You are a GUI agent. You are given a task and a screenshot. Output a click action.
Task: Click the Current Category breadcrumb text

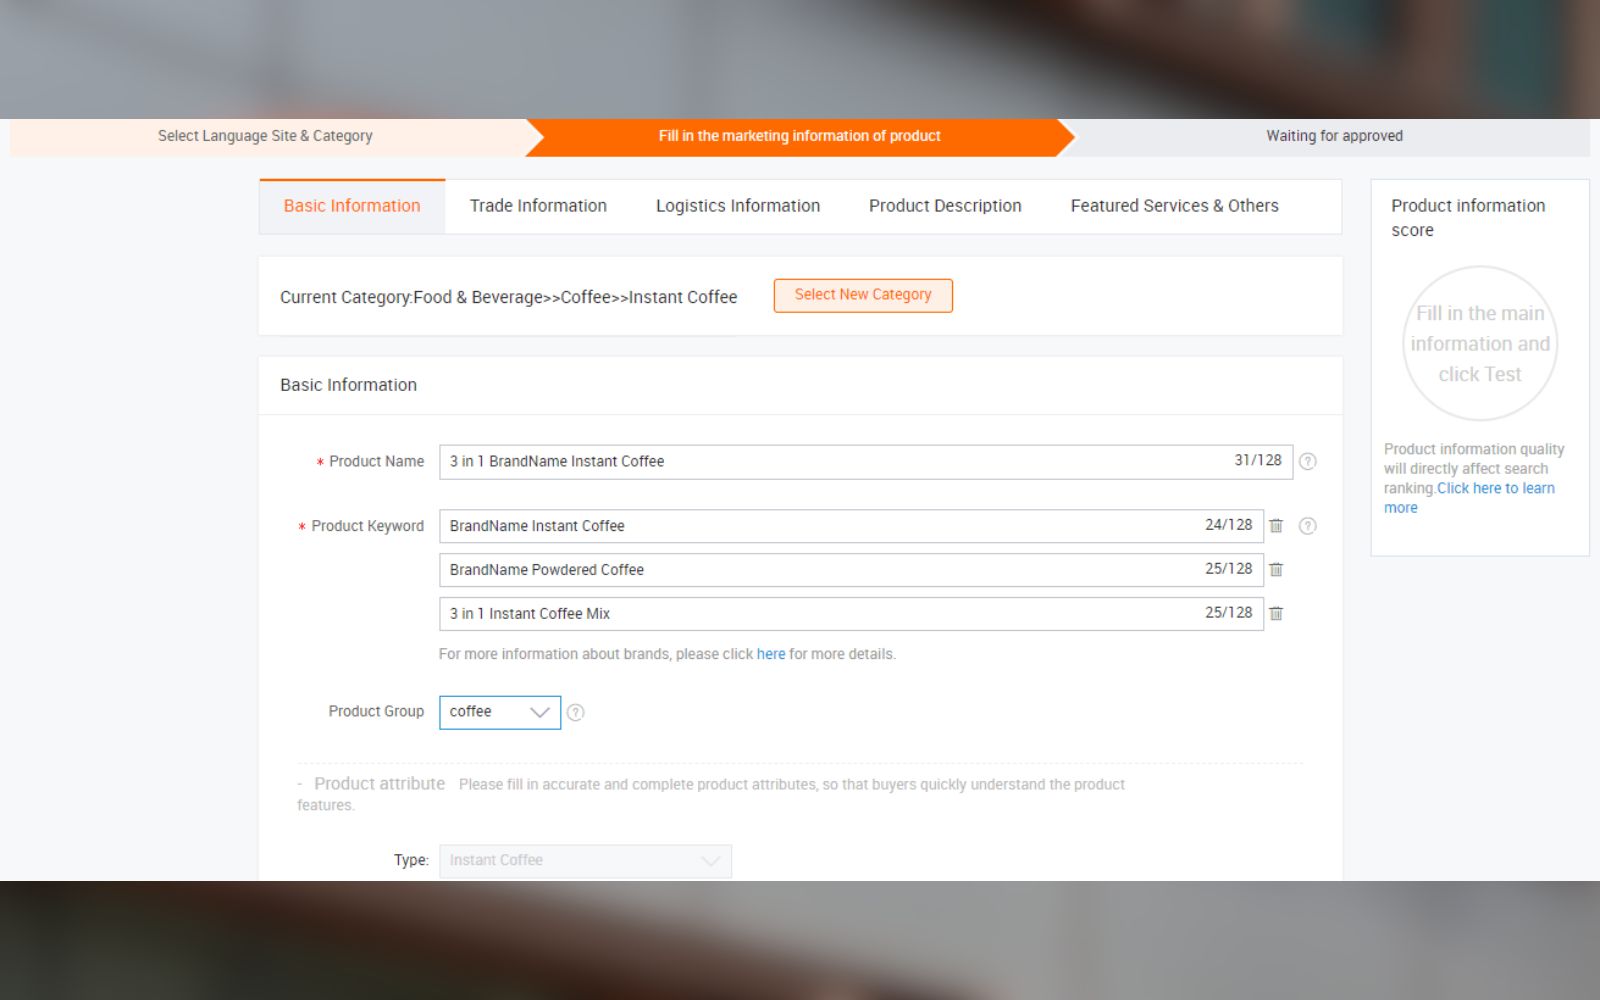(x=508, y=297)
